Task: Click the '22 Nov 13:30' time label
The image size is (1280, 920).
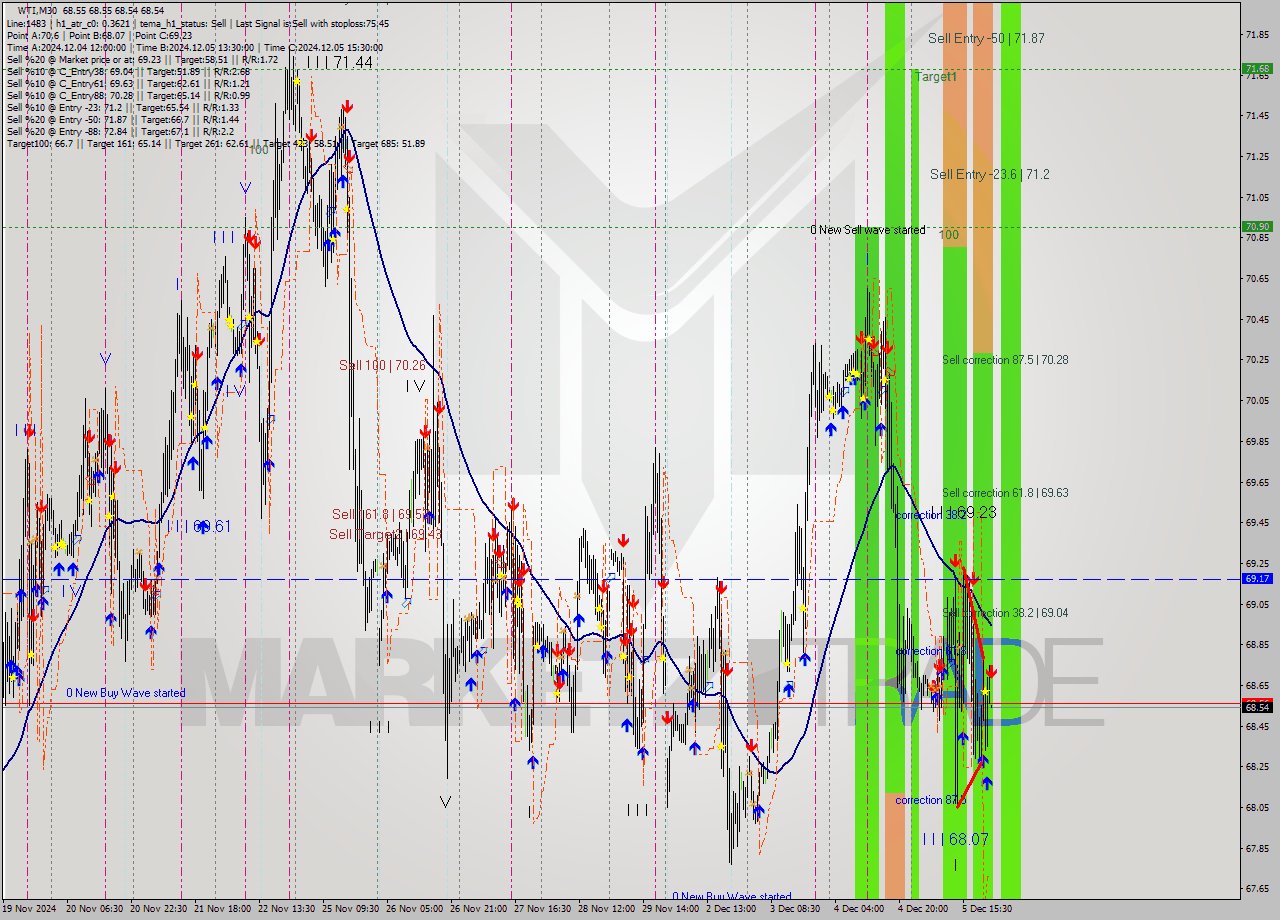Action: tap(287, 909)
